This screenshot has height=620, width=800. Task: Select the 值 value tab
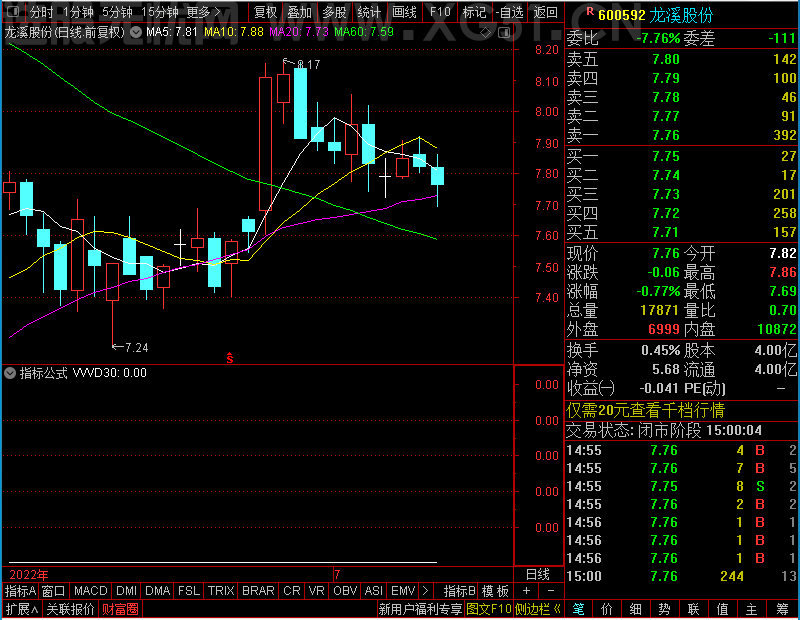(x=723, y=609)
